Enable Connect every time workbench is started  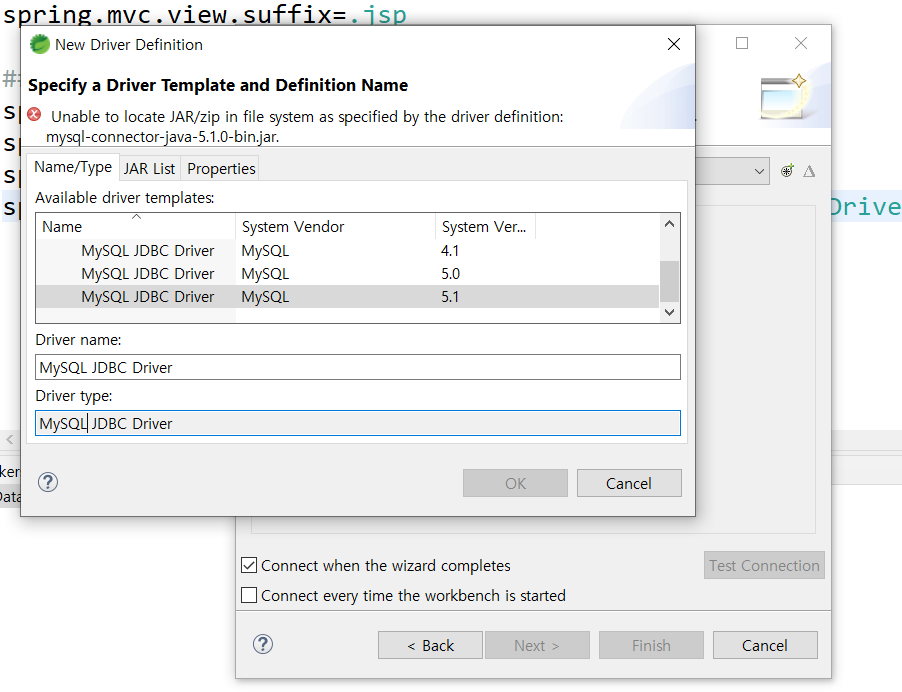(x=249, y=595)
